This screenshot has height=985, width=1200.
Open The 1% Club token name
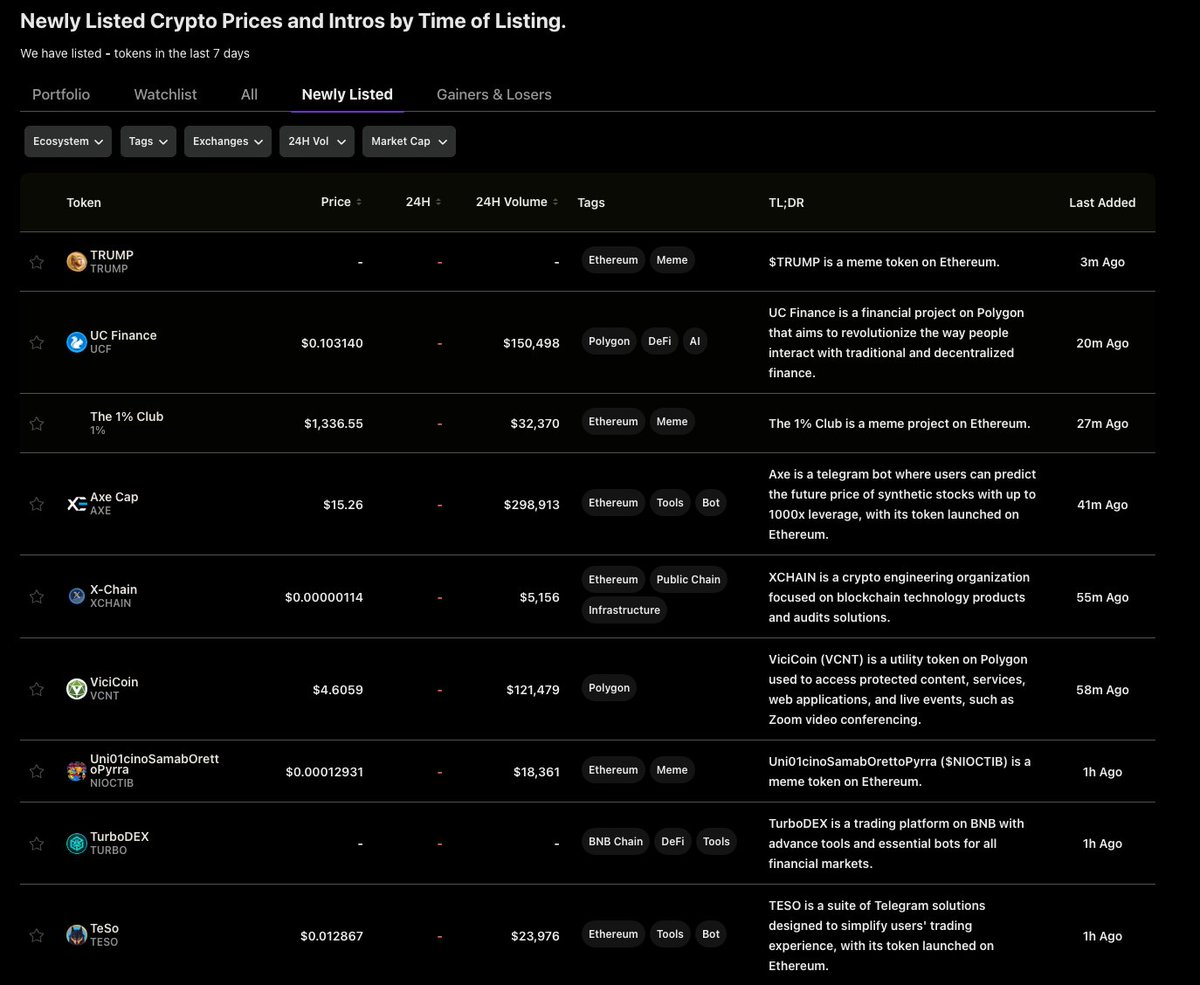pyautogui.click(x=127, y=416)
